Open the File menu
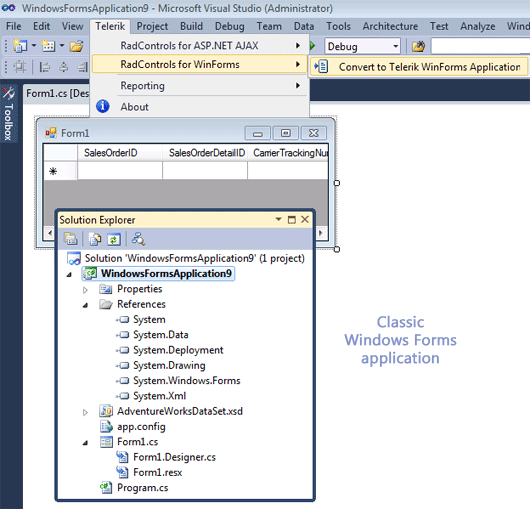 click(x=14, y=26)
